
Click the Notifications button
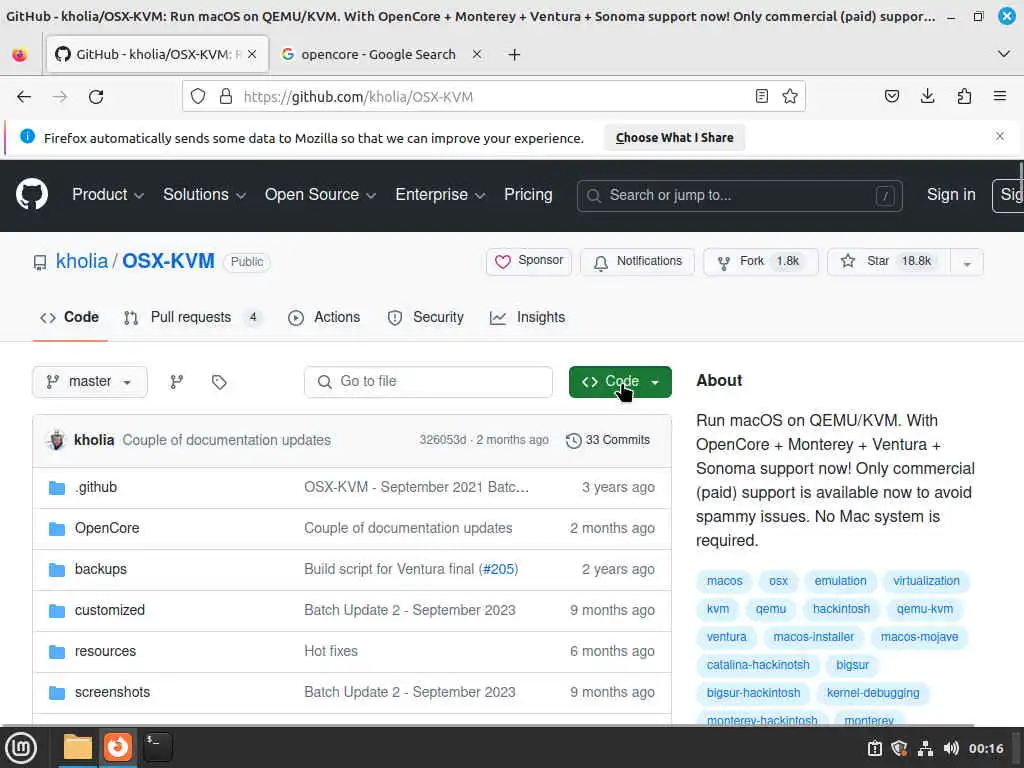click(x=637, y=261)
